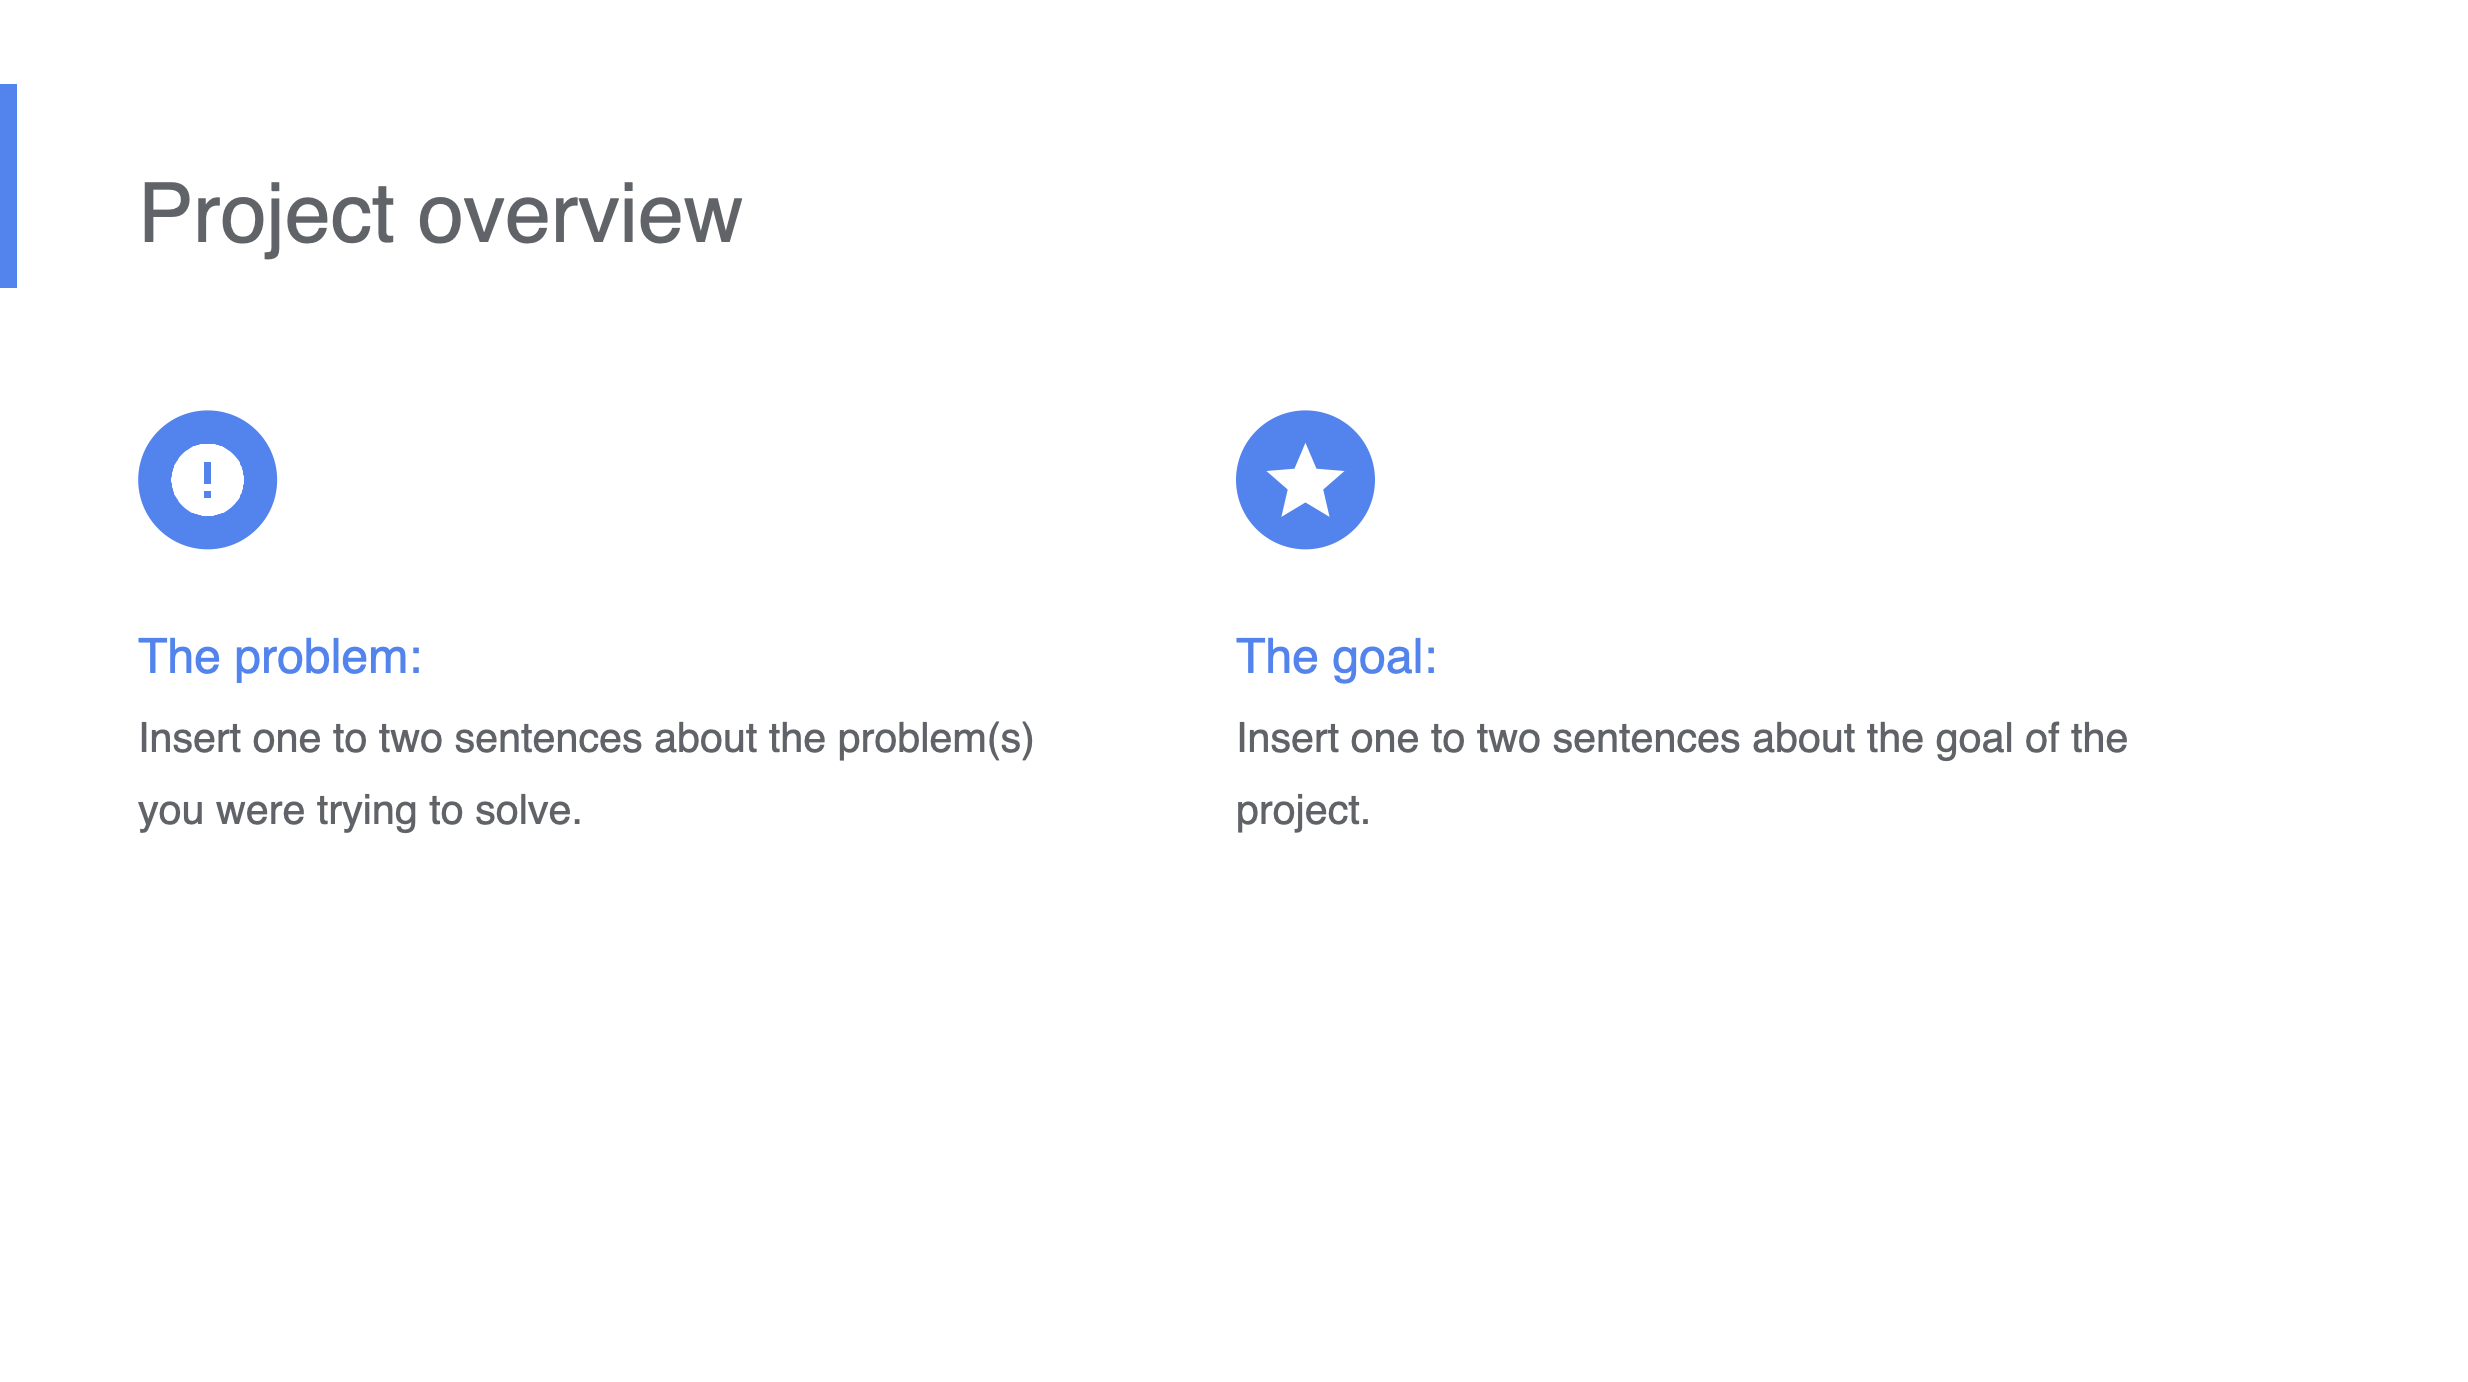Click the word "overview" in the title
Image resolution: width=2468 pixels, height=1382 pixels.
580,214
